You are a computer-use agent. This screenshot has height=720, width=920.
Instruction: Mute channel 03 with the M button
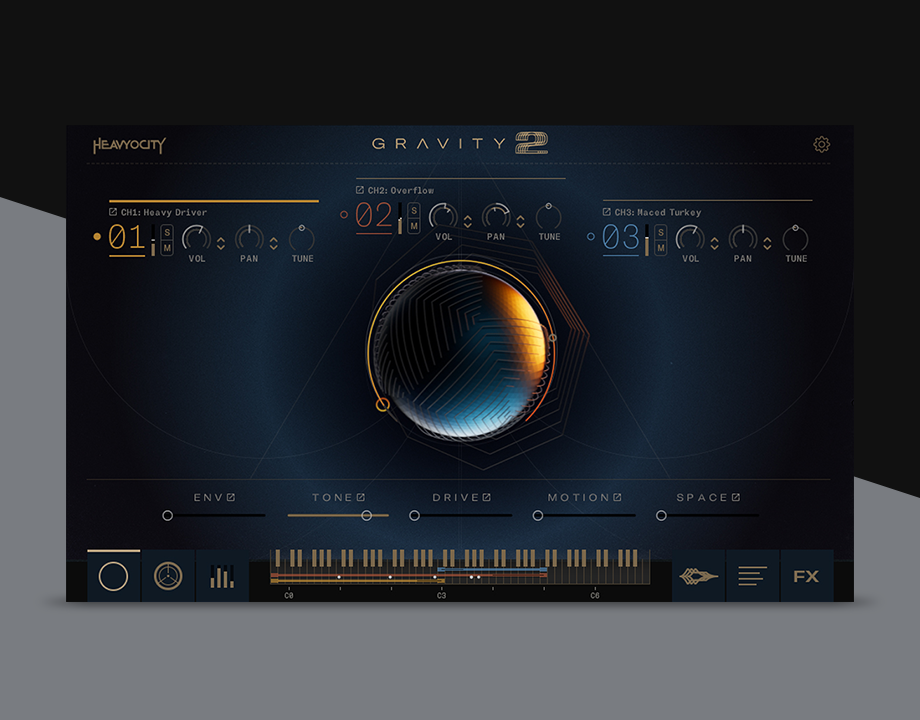click(x=661, y=248)
